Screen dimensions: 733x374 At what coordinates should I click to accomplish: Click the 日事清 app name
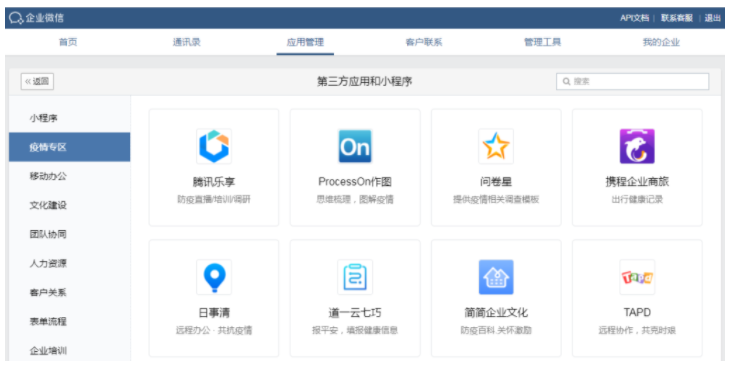pyautogui.click(x=214, y=313)
